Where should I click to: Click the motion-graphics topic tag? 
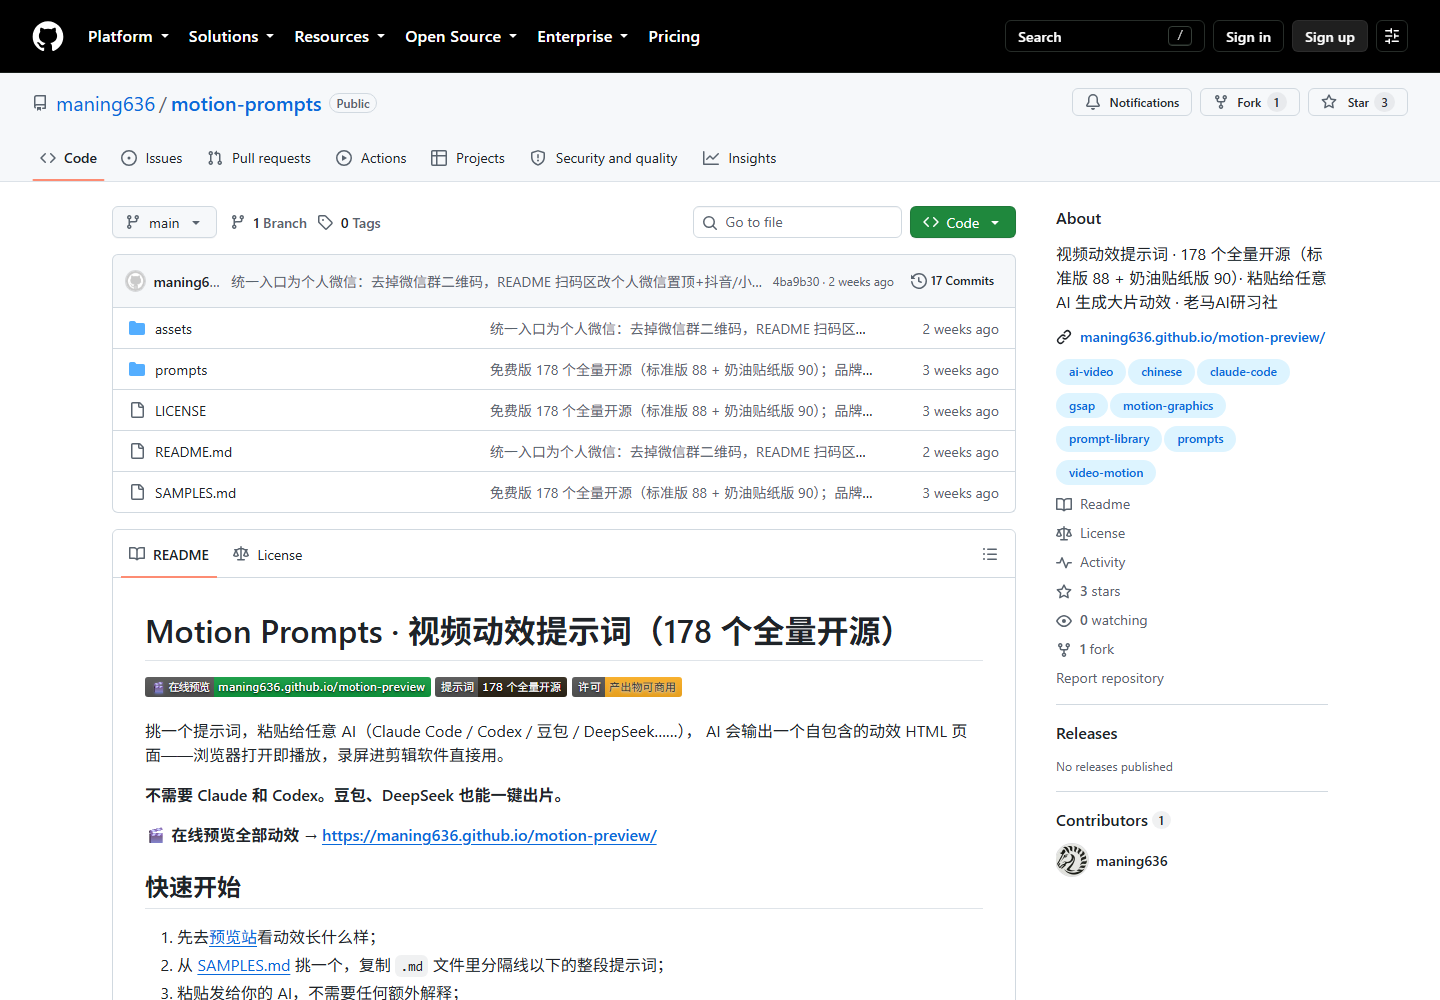click(x=1168, y=406)
